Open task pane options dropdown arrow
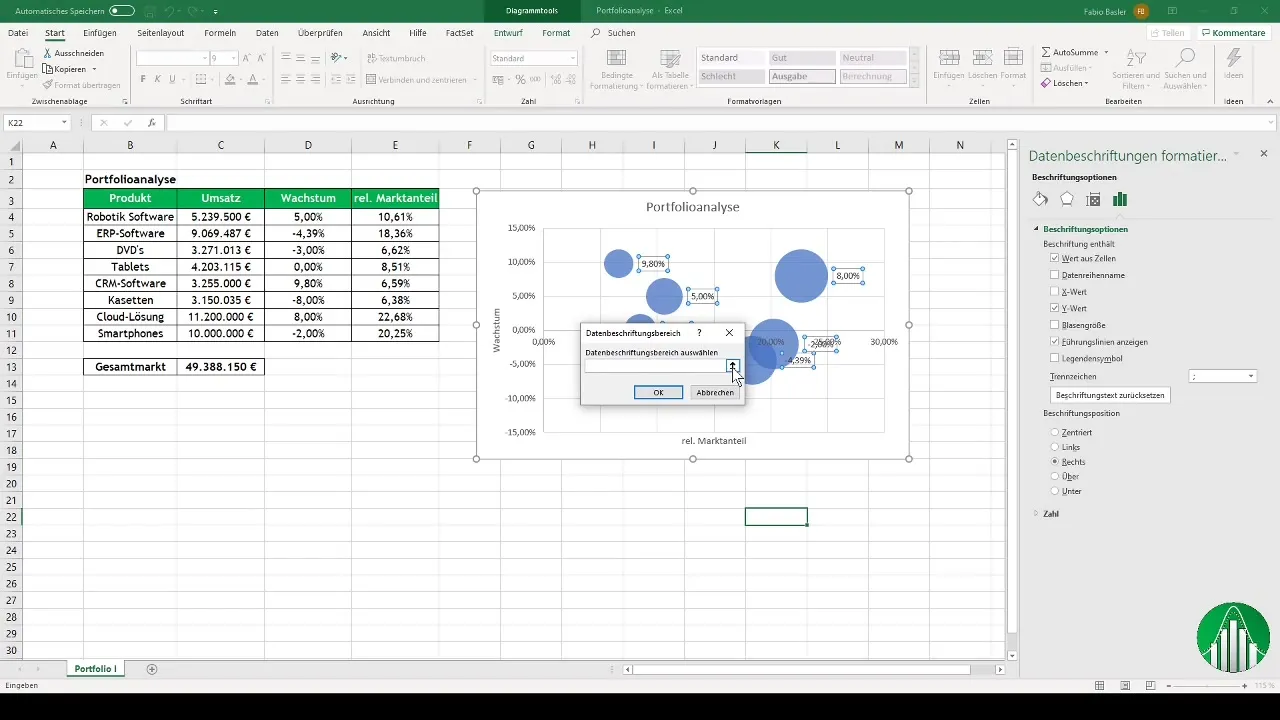 [x=1237, y=154]
